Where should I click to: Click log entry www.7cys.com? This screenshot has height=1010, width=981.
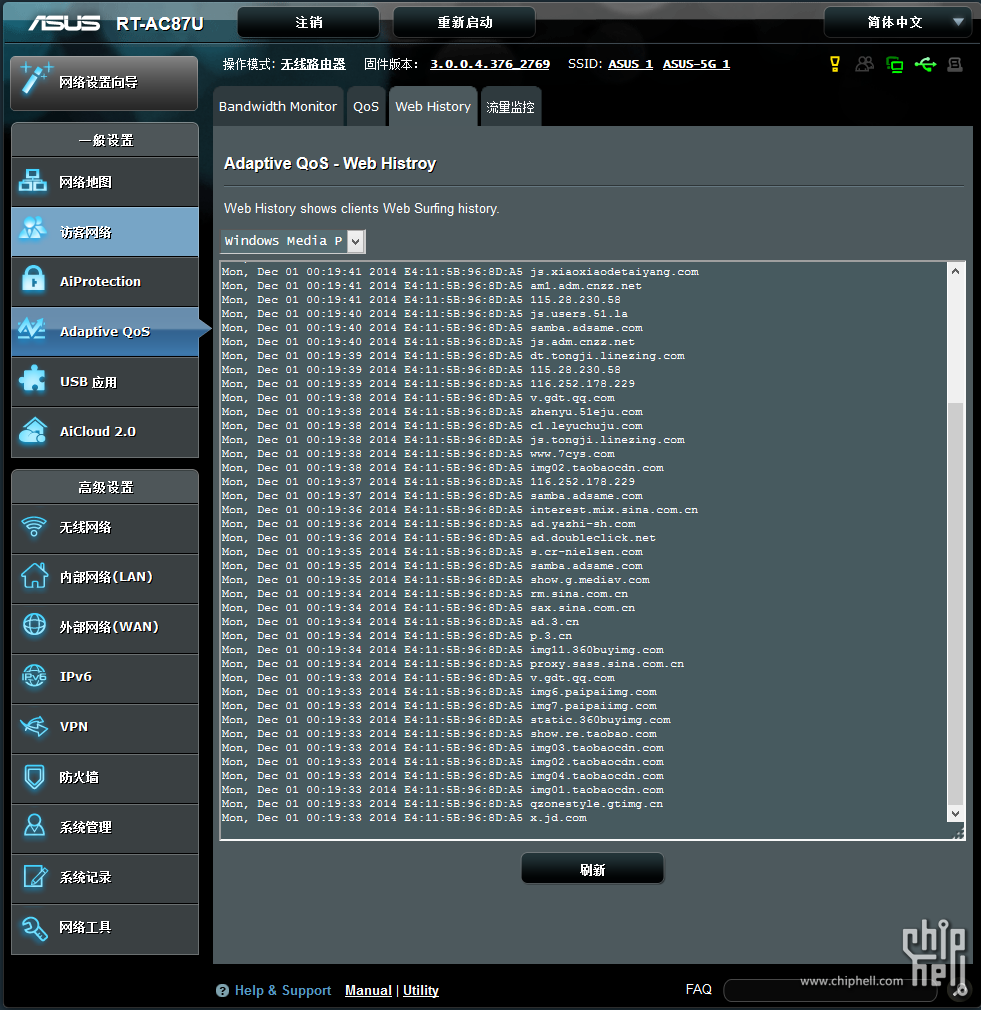[572, 454]
